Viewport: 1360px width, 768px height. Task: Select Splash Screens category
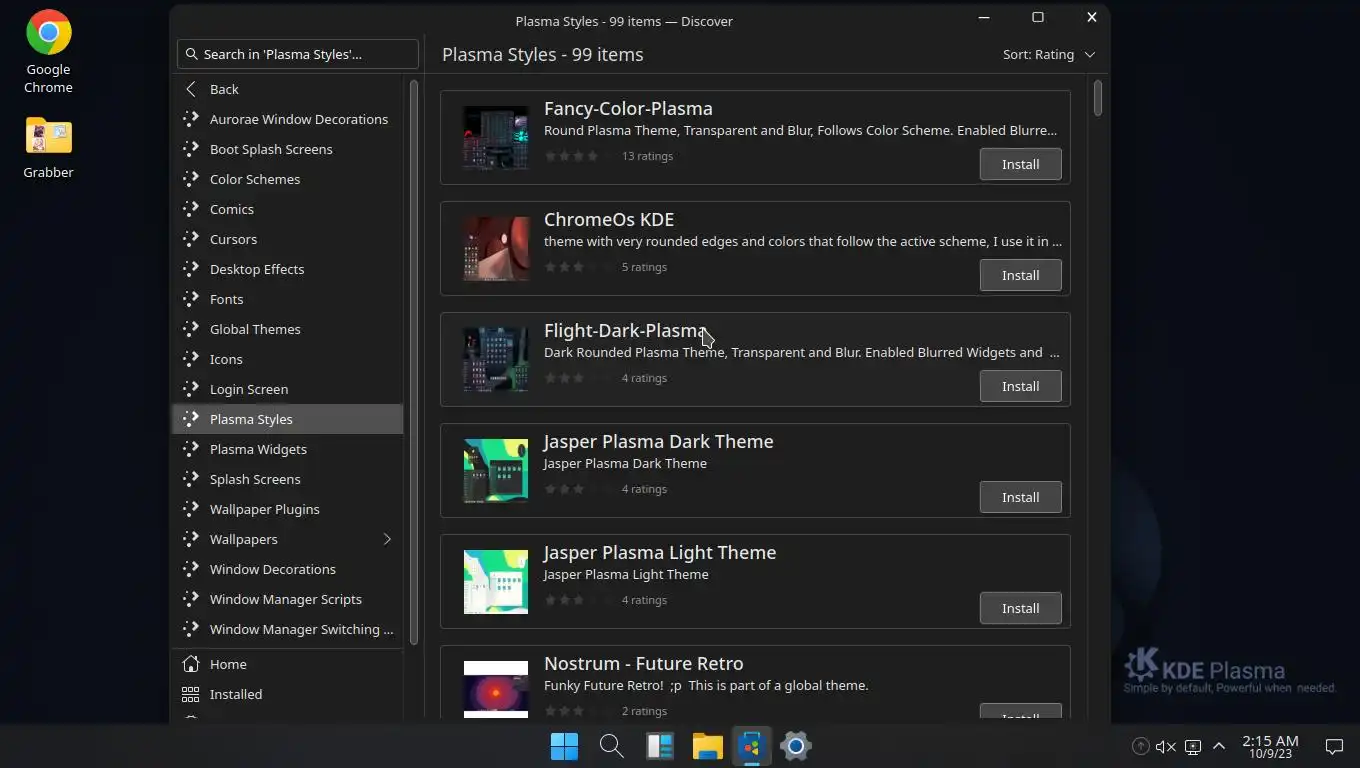pyautogui.click(x=288, y=479)
